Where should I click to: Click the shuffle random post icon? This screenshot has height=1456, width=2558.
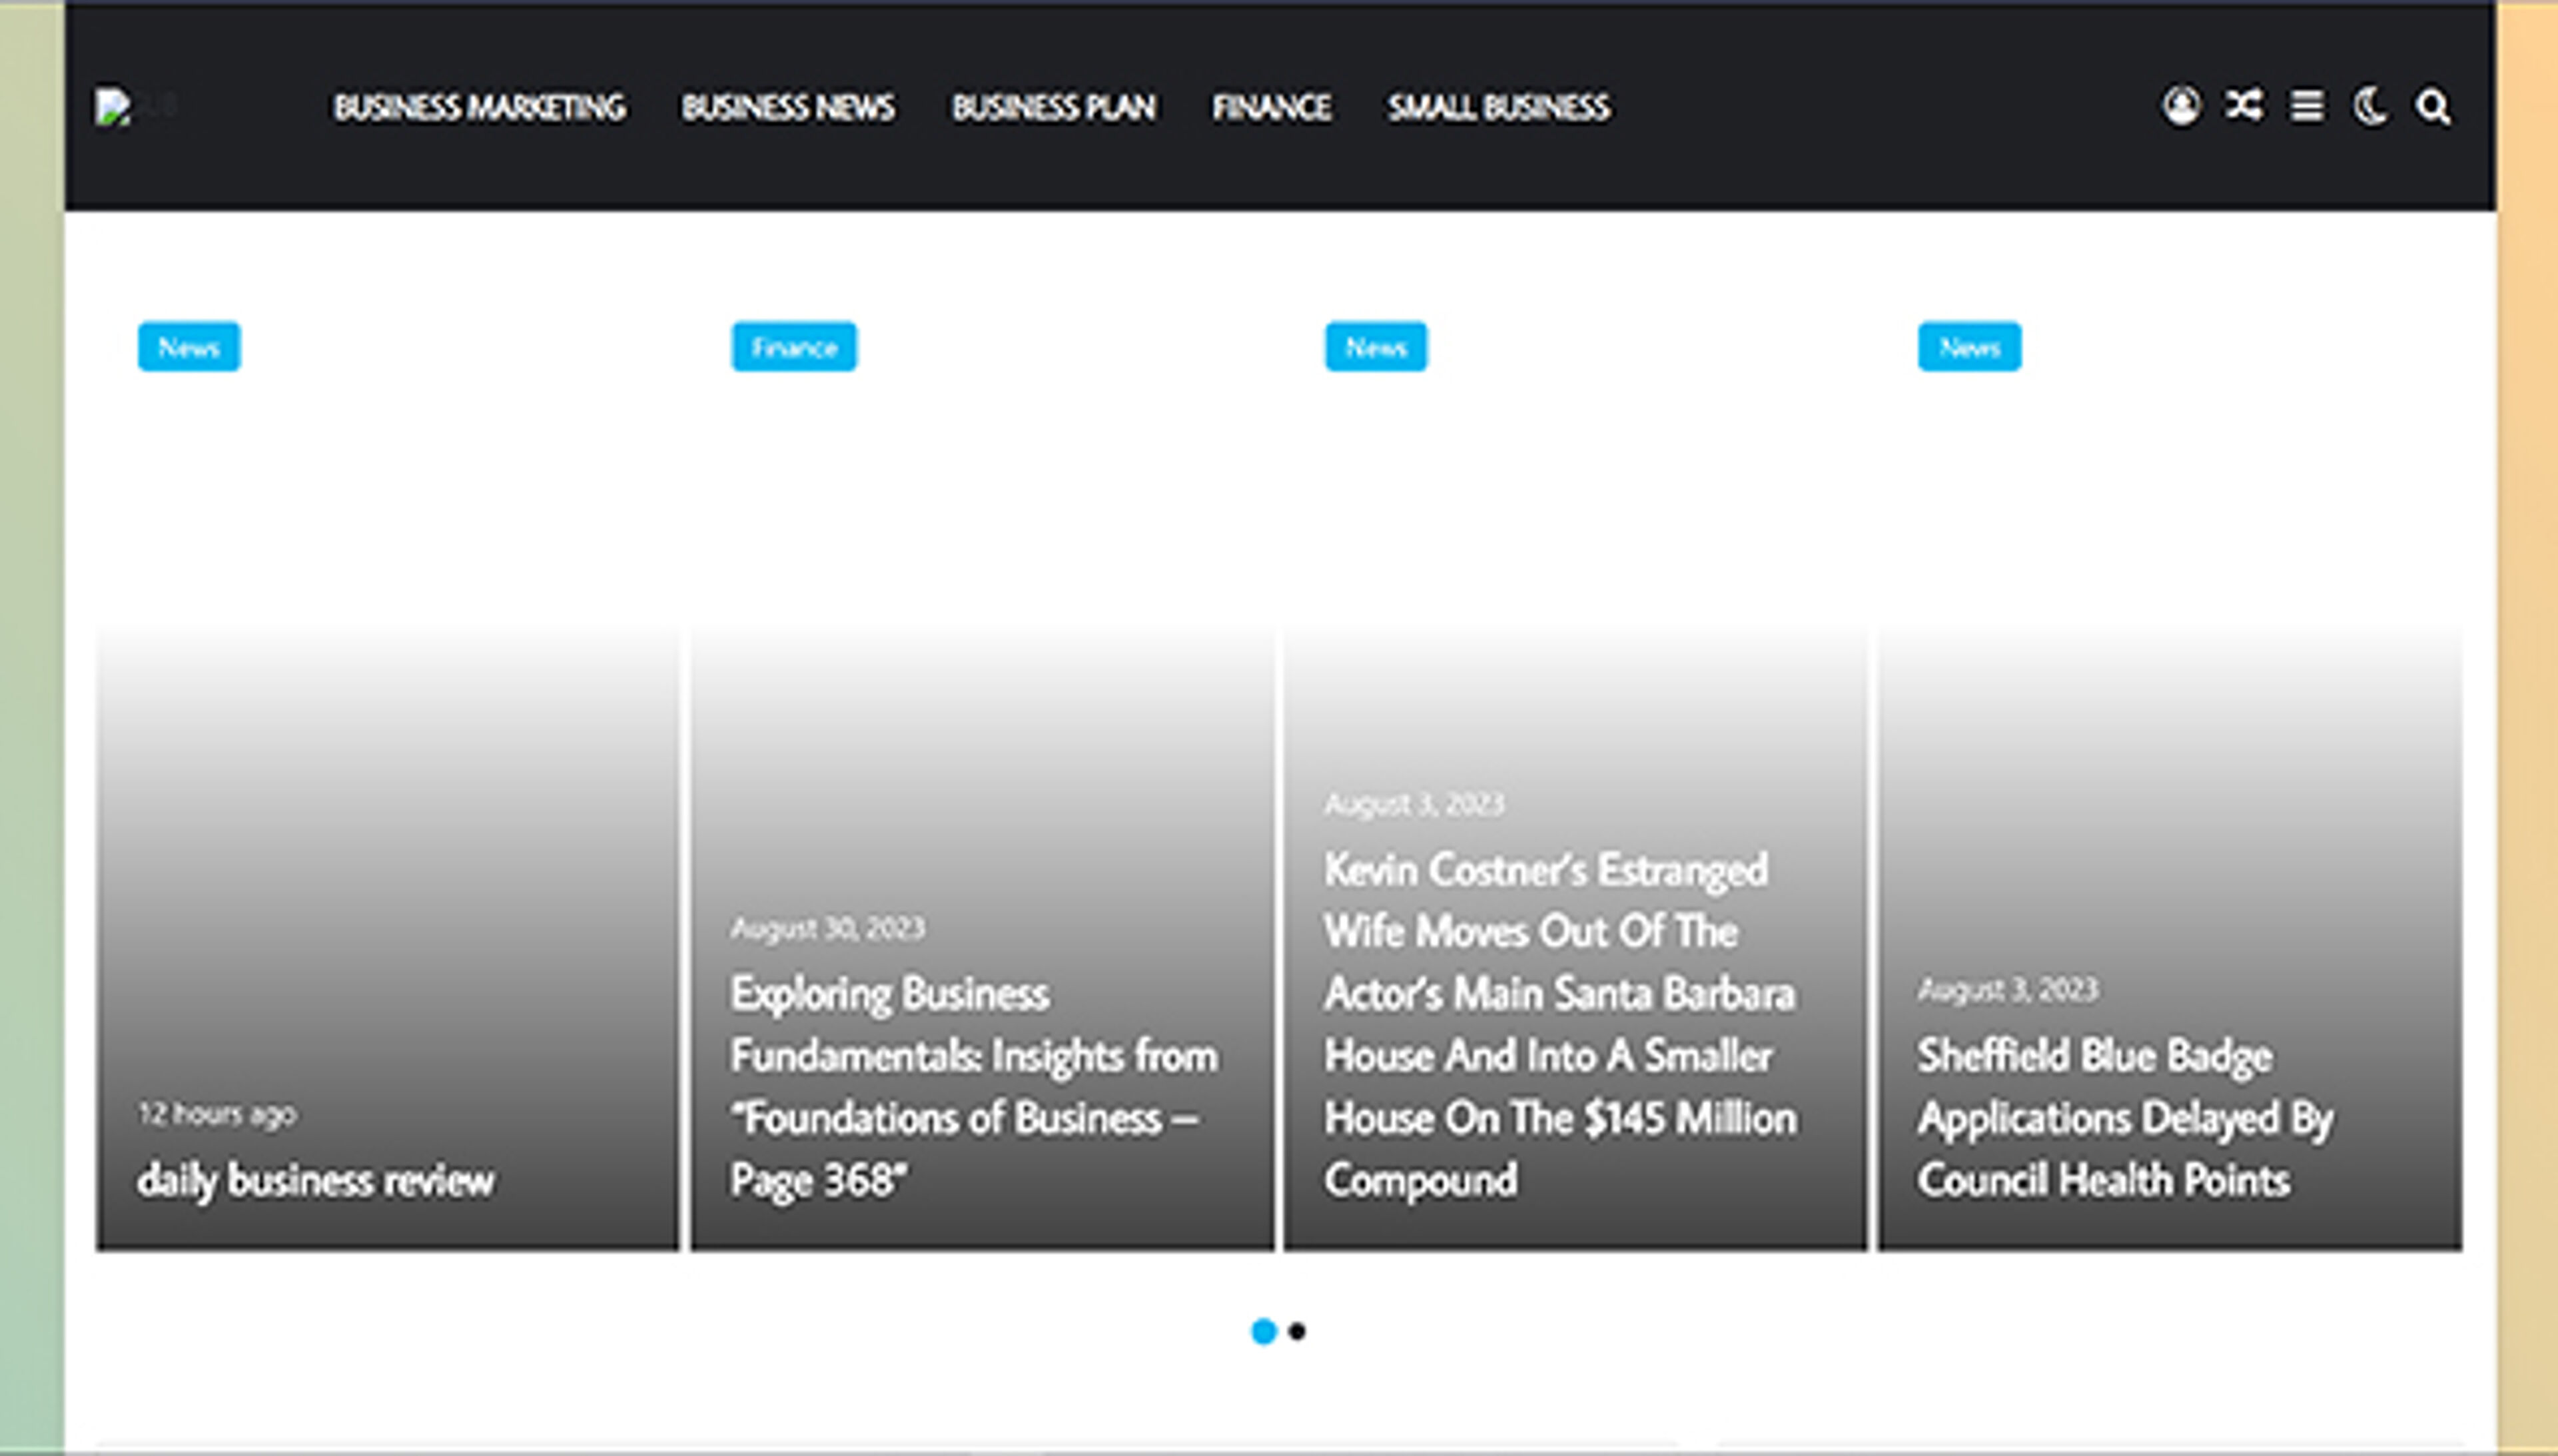[2243, 107]
